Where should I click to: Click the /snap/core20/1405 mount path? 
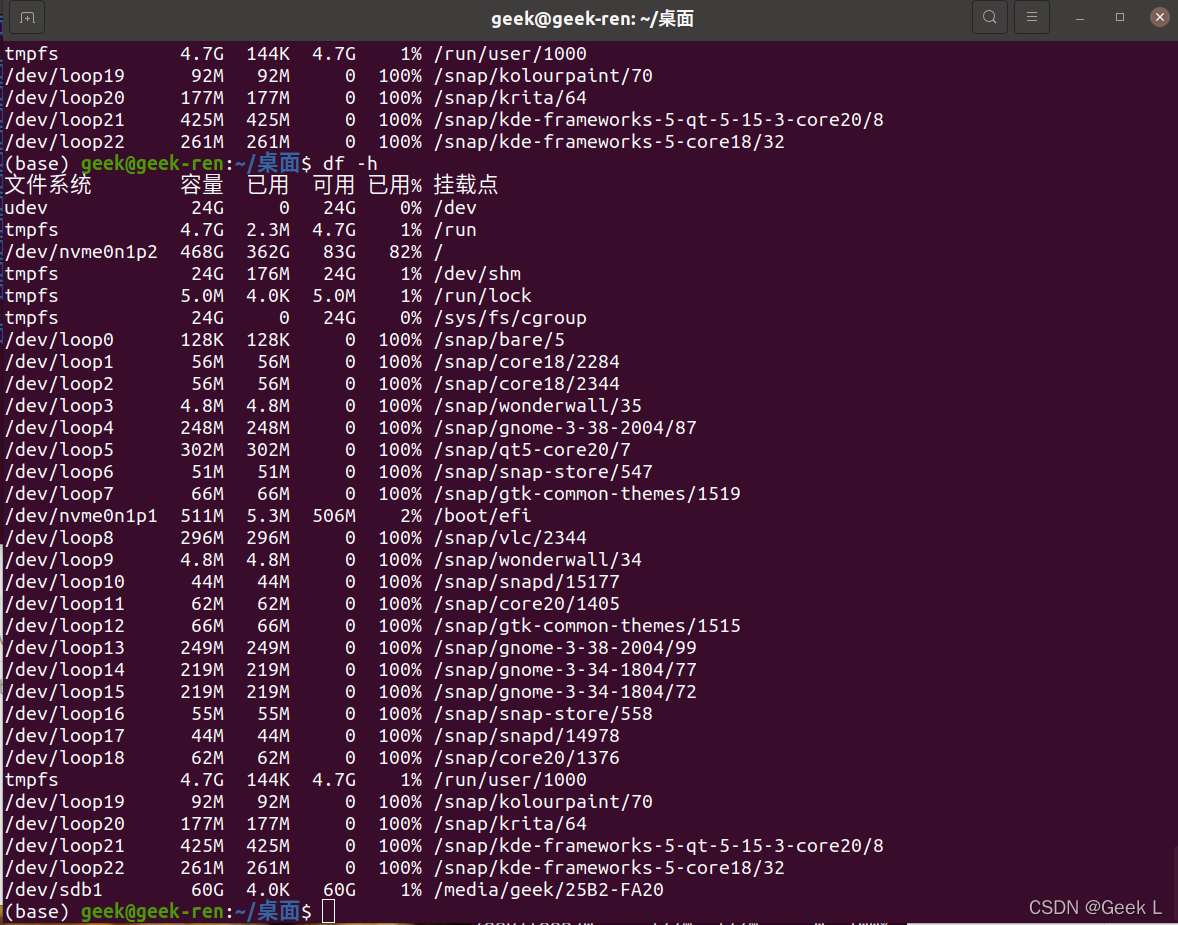tap(527, 603)
